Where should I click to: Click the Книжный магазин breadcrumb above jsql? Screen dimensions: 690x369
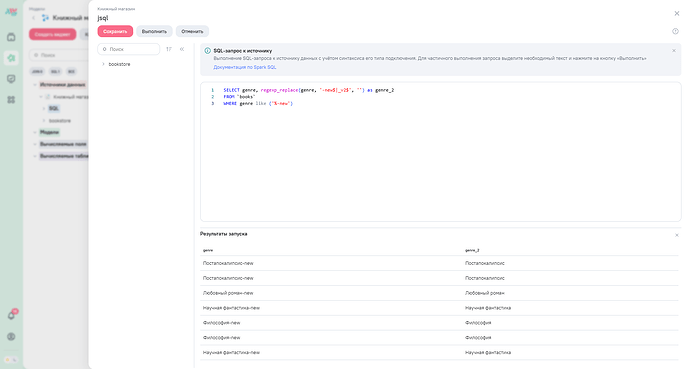coord(116,9)
